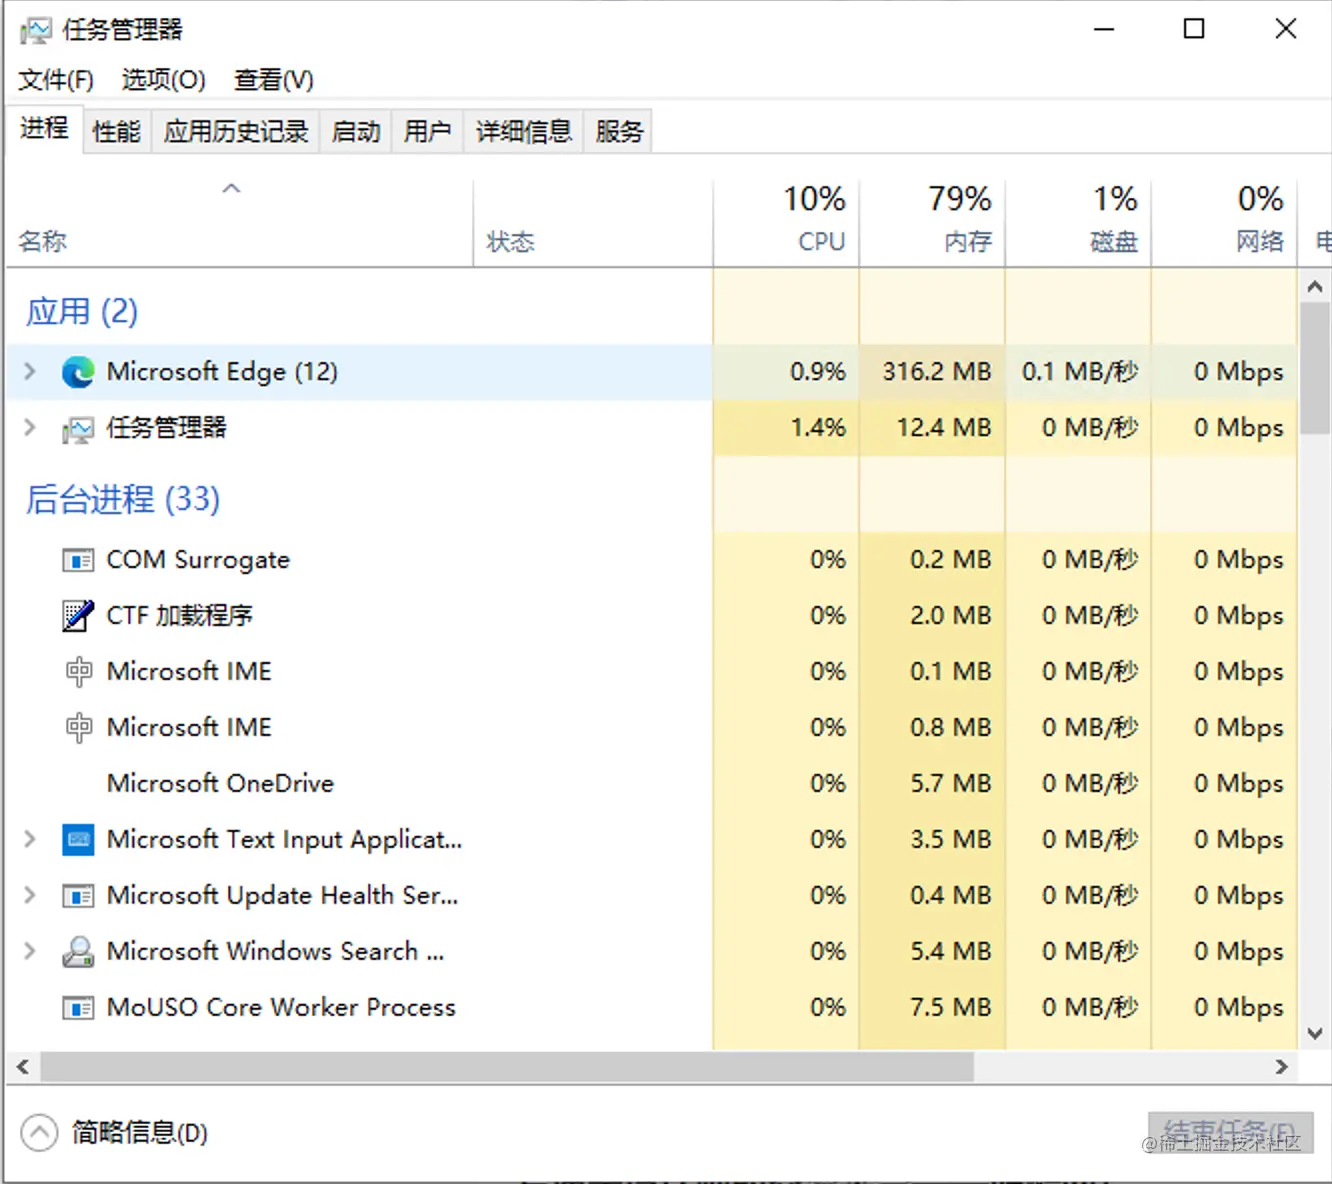Switch to the 用户 tab
Screen dimensions: 1332x1184
tap(428, 132)
